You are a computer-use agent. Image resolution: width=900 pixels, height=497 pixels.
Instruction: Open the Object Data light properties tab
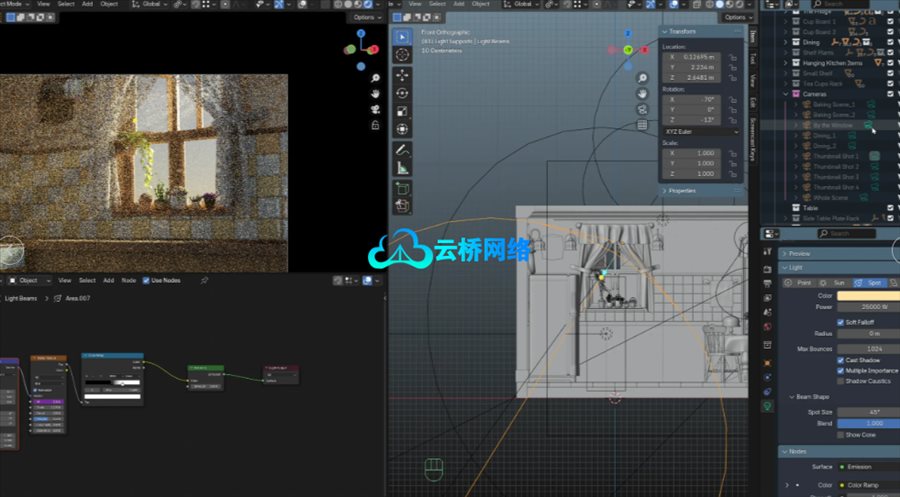pos(767,407)
